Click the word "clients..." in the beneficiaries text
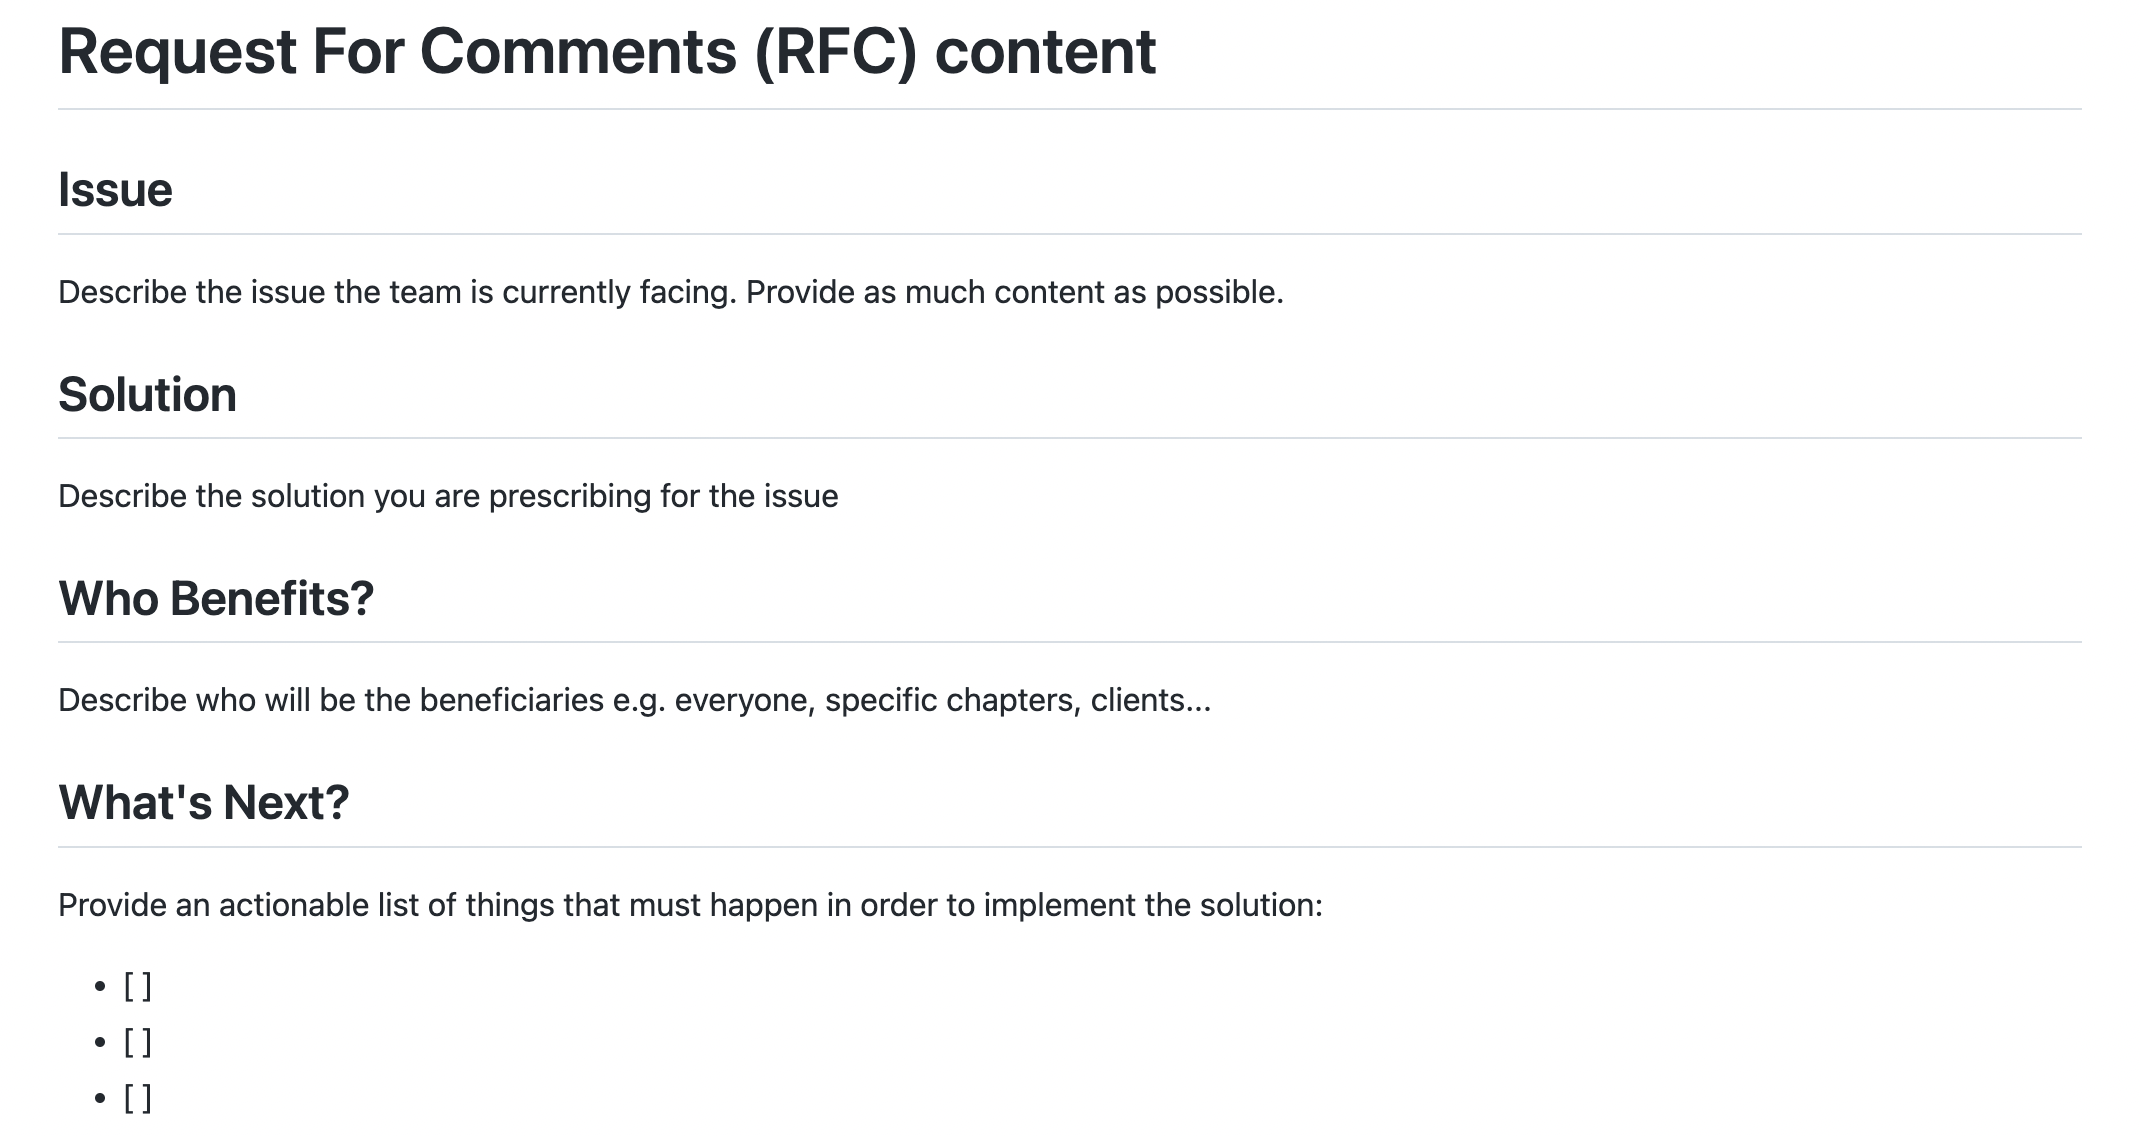Viewport: 2140px width, 1136px height. point(1150,701)
